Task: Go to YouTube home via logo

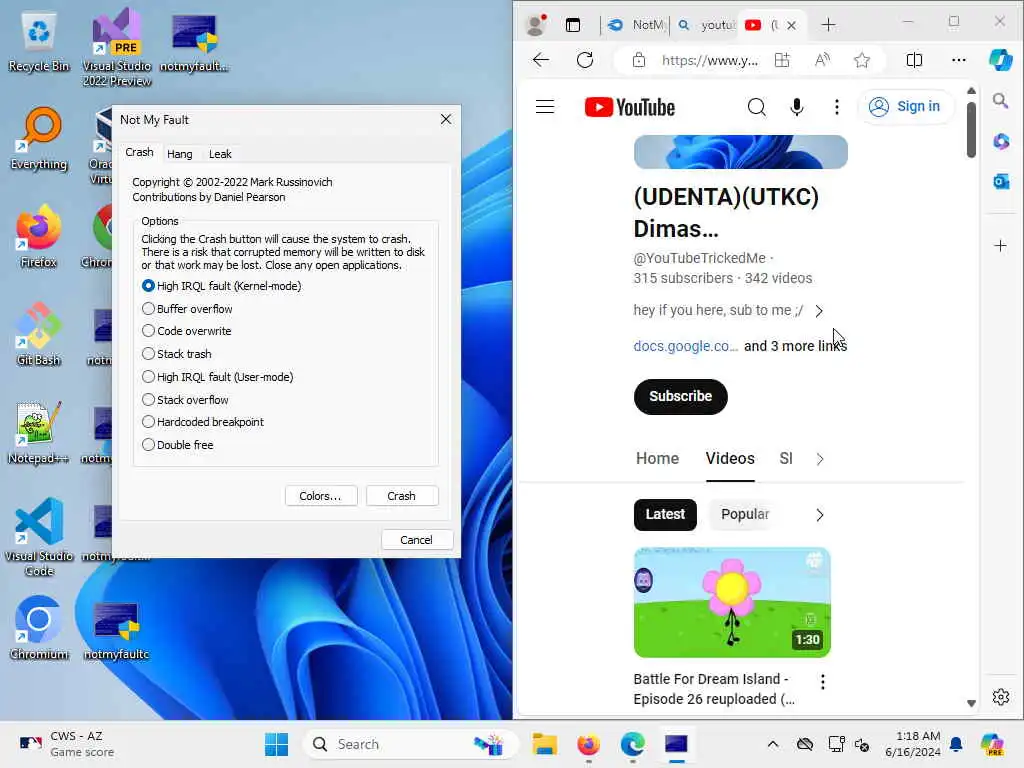Action: [x=630, y=107]
